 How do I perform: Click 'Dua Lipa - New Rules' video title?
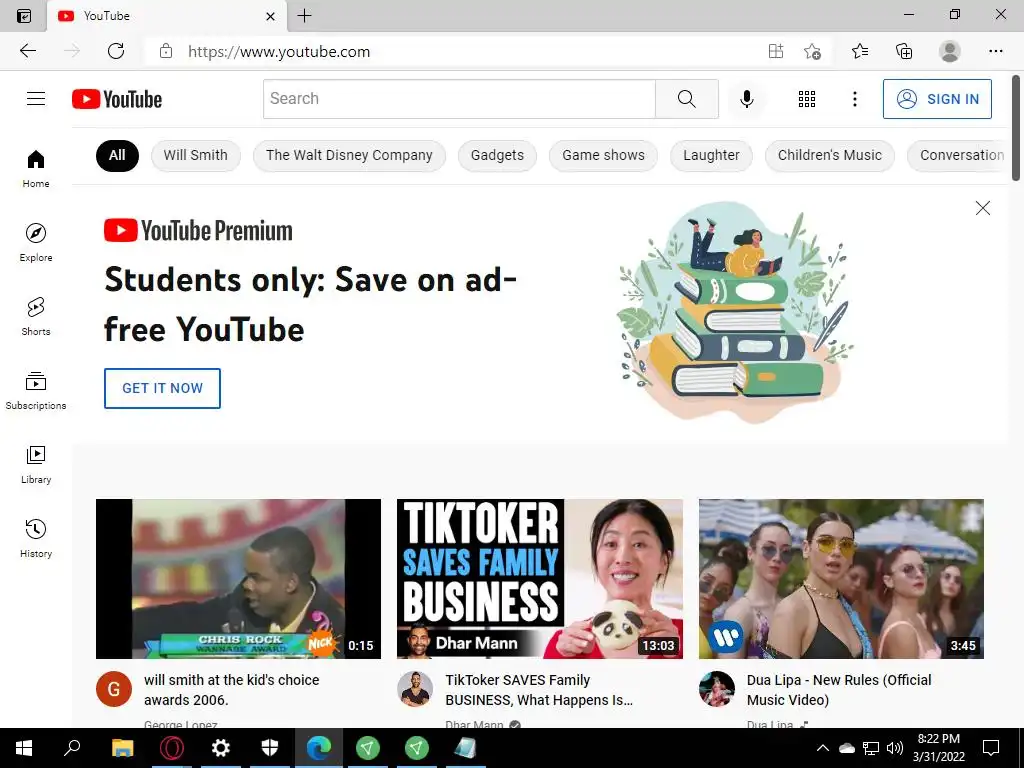pos(839,690)
